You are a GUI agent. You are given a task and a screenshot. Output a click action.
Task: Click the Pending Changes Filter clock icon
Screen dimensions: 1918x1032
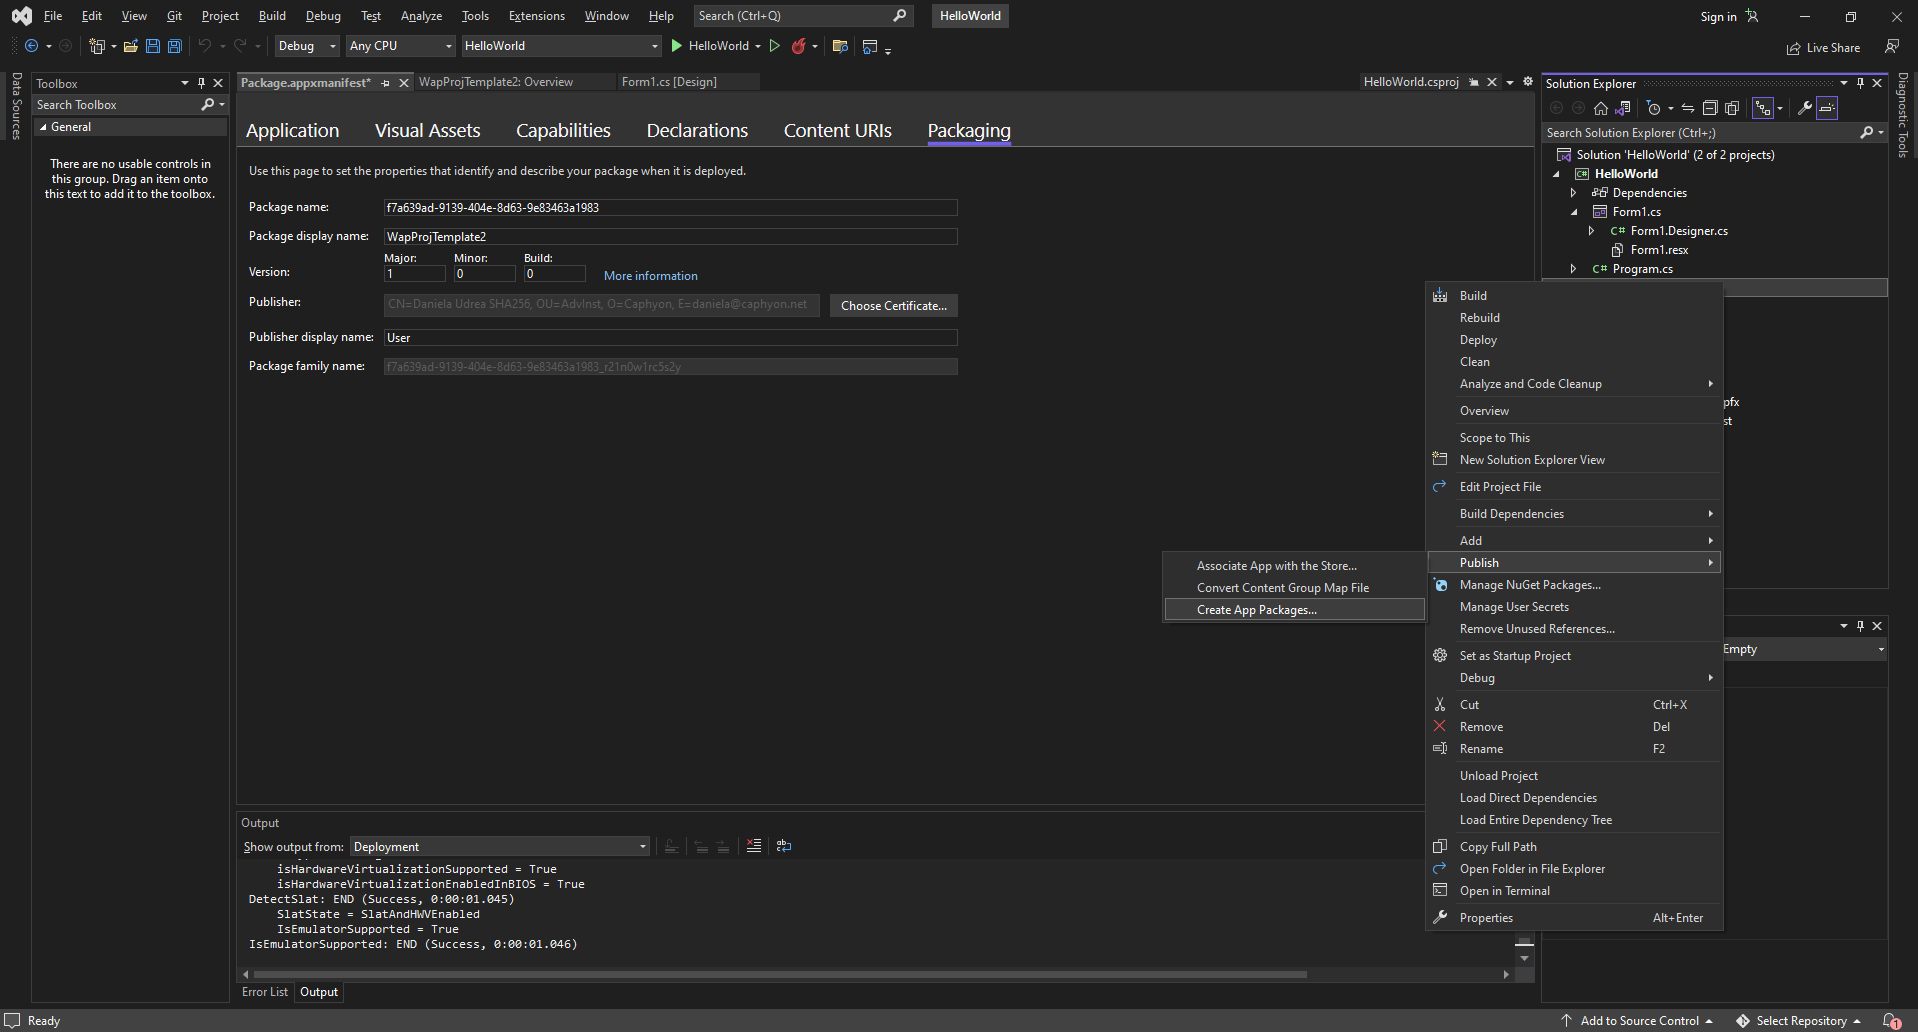click(1654, 108)
